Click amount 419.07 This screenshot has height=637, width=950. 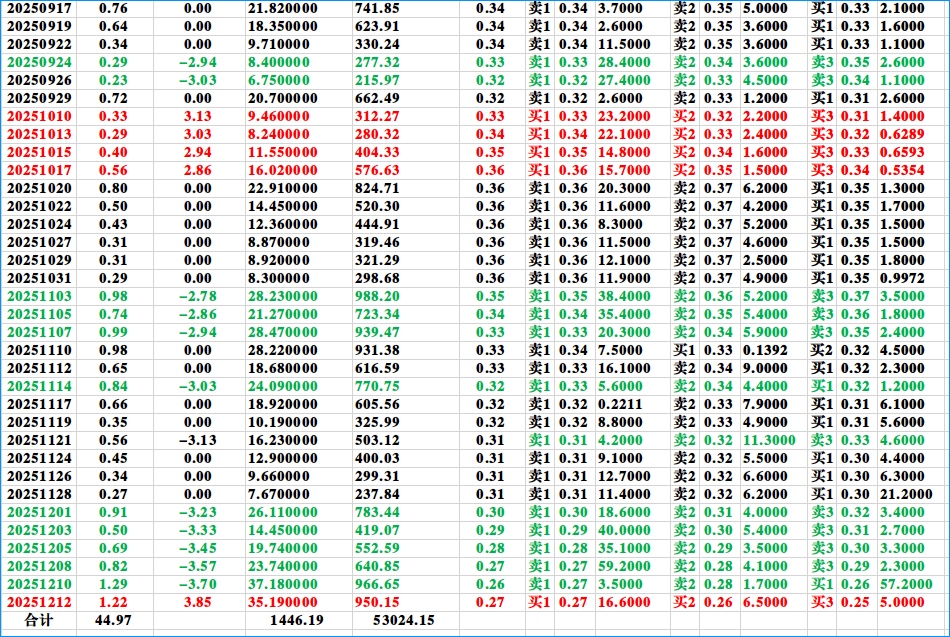(377, 530)
